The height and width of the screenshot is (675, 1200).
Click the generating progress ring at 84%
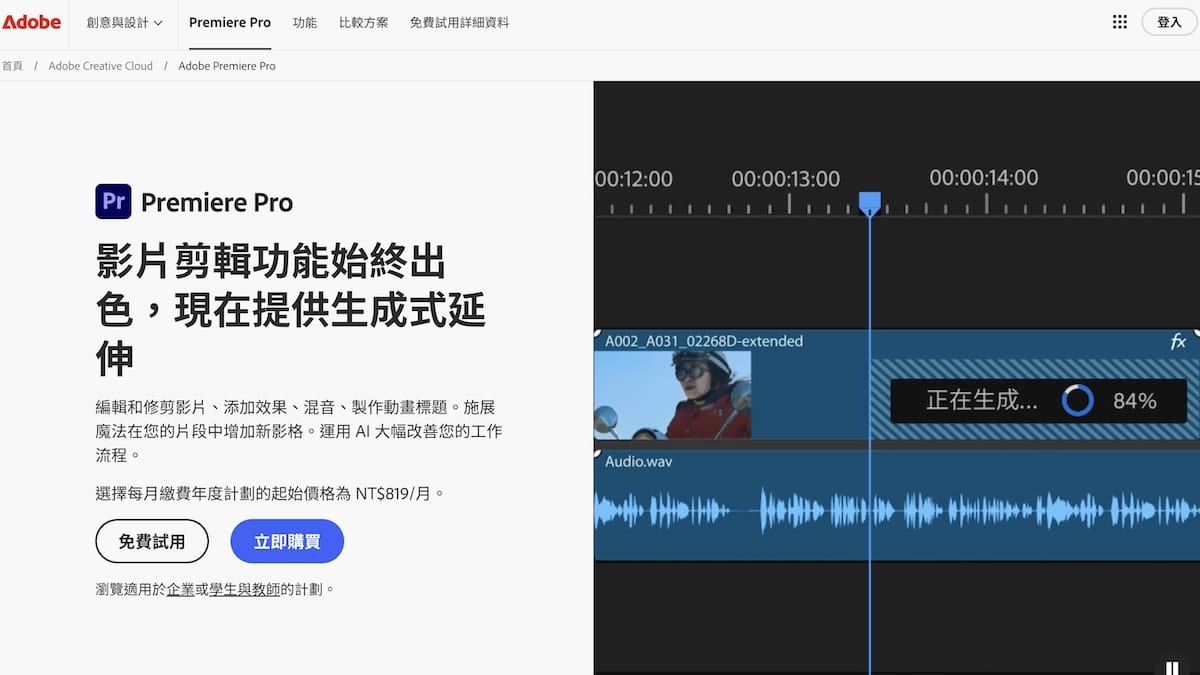(1078, 400)
